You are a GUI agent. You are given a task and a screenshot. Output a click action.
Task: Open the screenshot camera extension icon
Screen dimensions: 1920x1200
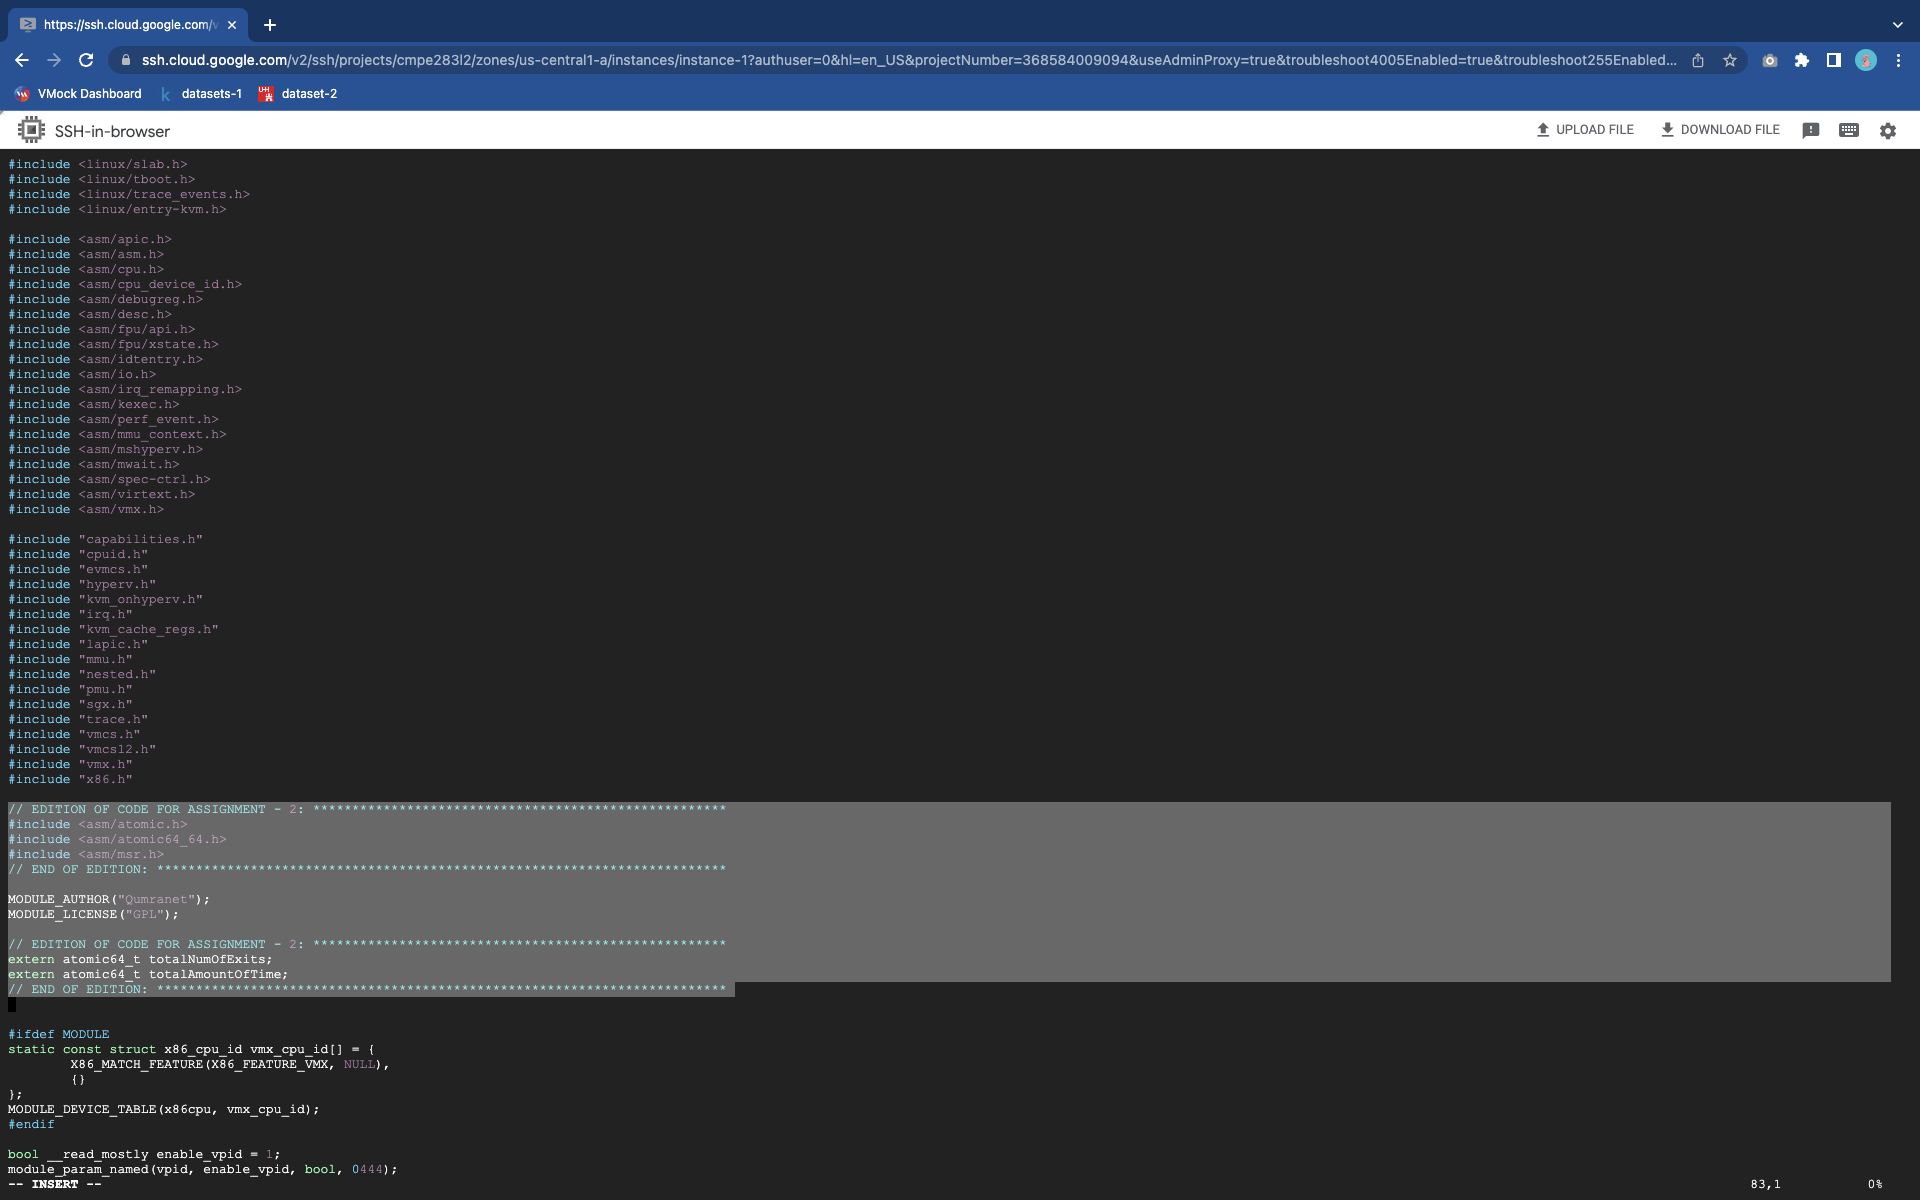pos(1770,60)
